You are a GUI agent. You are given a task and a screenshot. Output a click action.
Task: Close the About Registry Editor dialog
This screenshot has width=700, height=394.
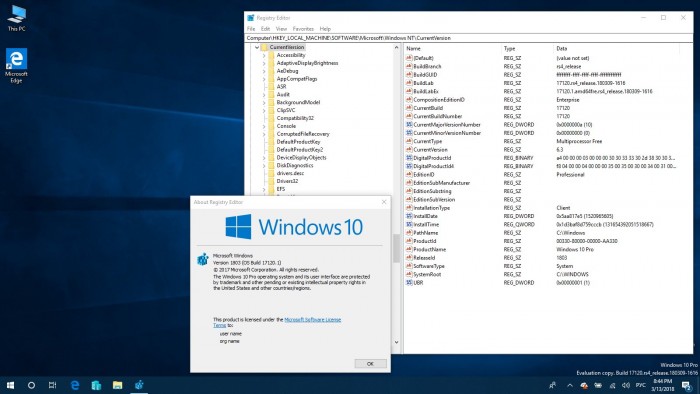[384, 202]
